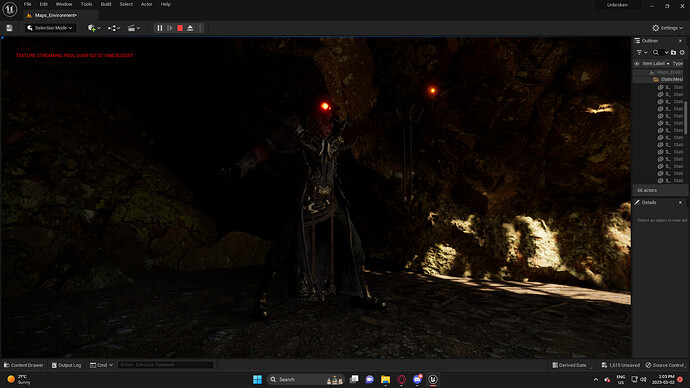Open the Discord taskbar icon

pyautogui.click(x=417, y=380)
